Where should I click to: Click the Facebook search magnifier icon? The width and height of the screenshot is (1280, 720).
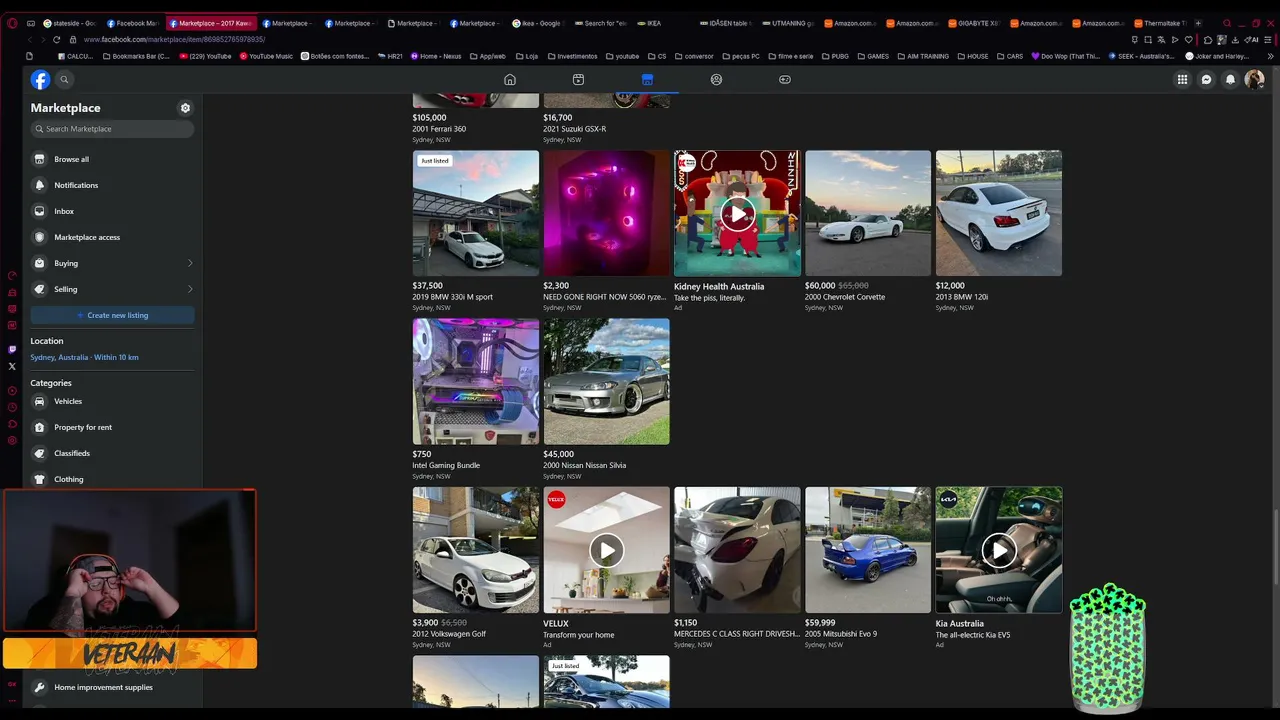[64, 80]
